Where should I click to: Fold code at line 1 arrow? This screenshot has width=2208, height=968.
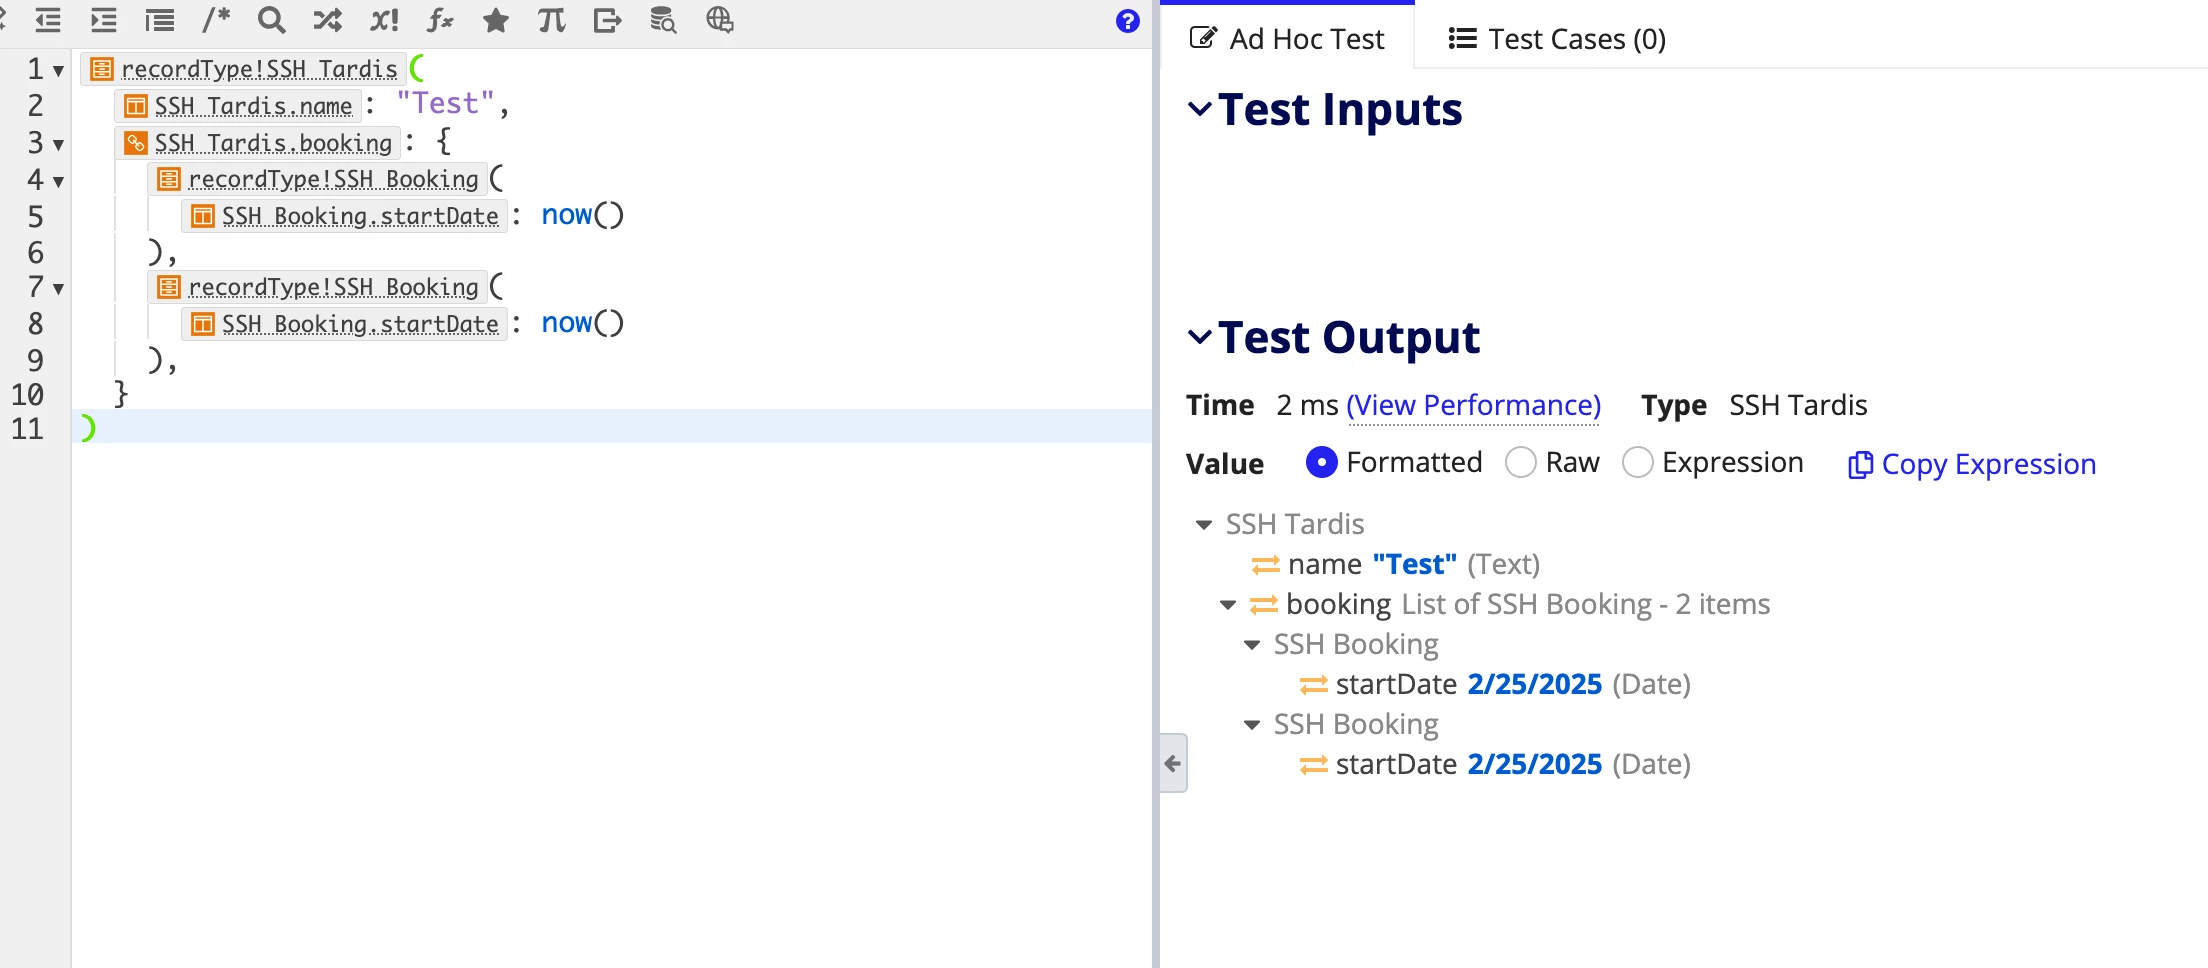[x=58, y=71]
